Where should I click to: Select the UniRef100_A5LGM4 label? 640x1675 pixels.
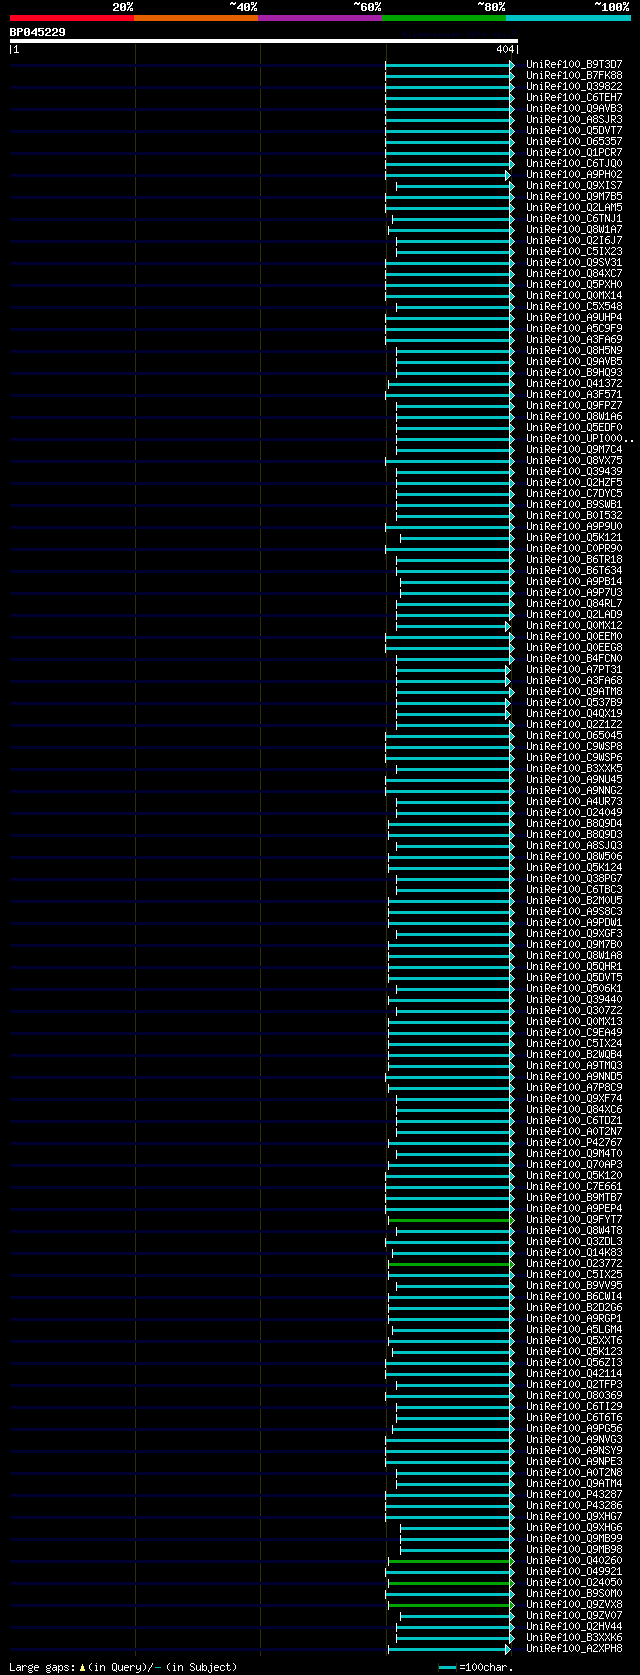tap(574, 1329)
